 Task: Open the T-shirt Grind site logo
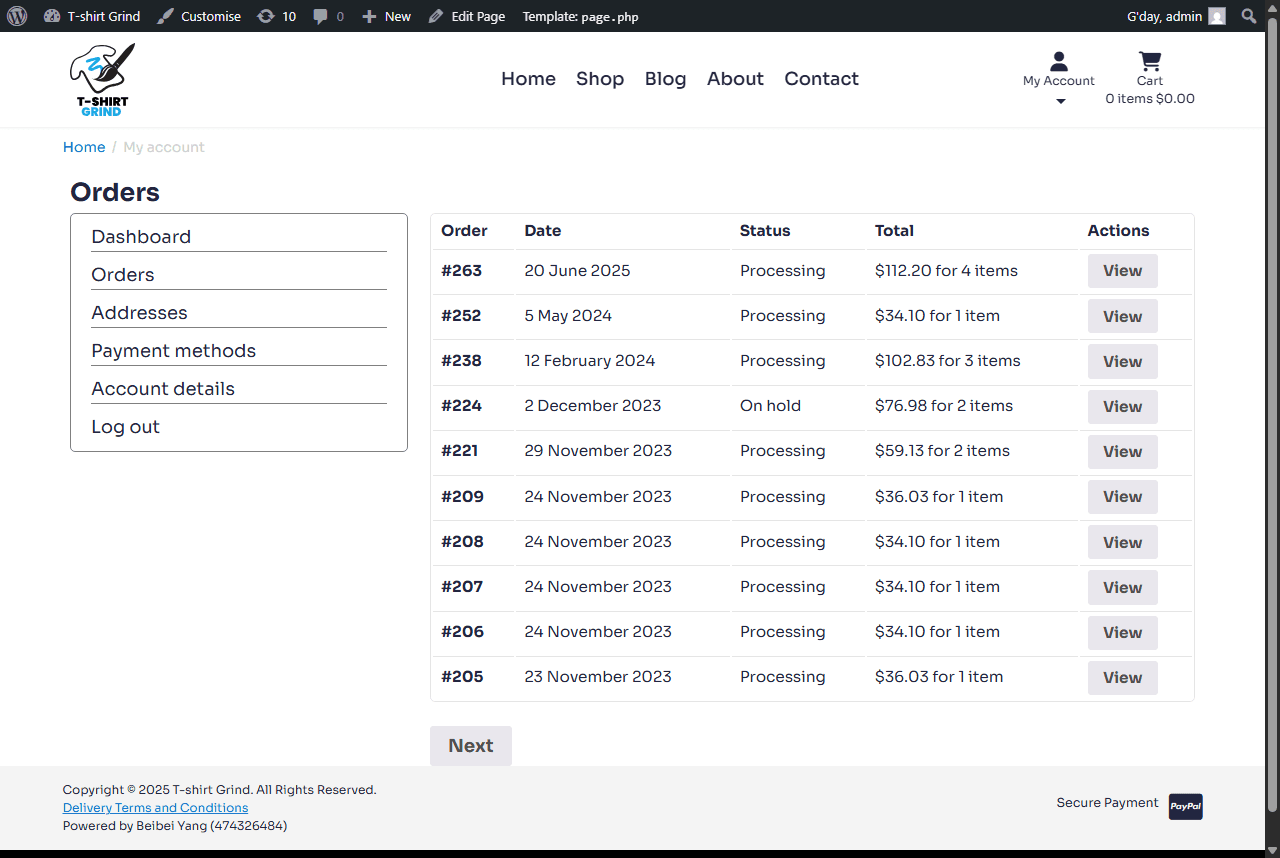[x=103, y=80]
